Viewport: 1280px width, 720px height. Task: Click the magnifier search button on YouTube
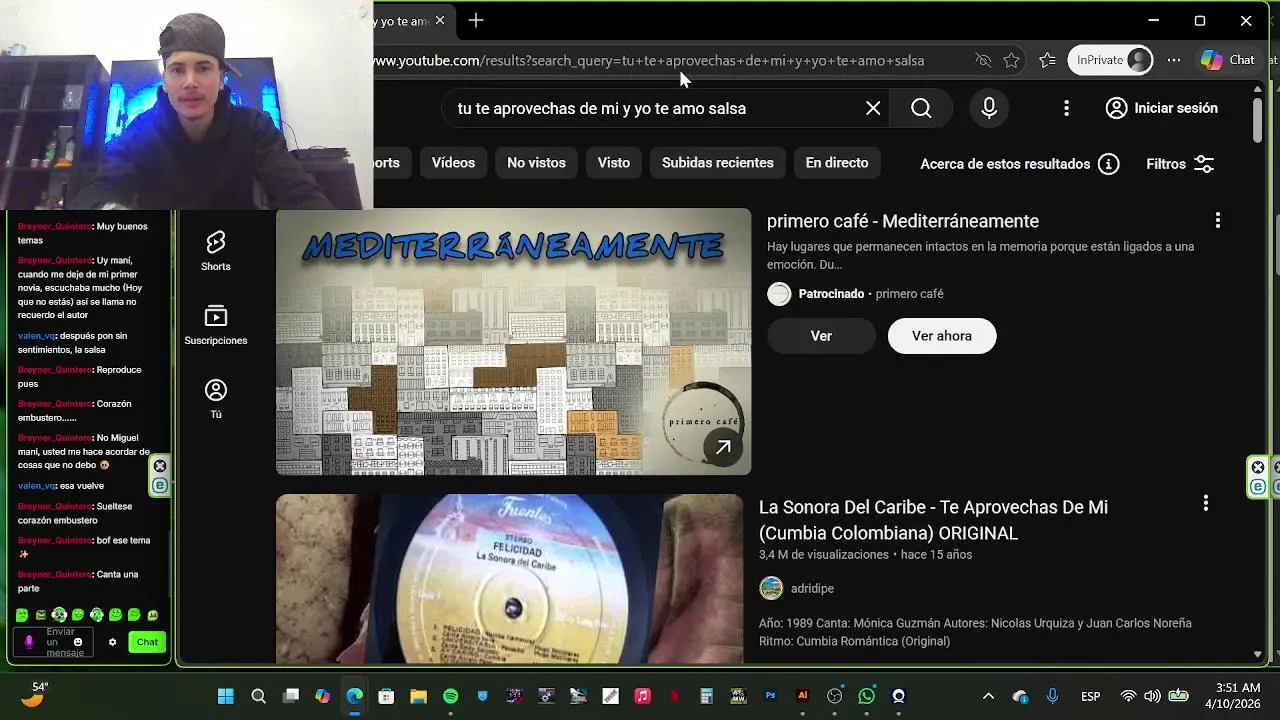pos(921,108)
